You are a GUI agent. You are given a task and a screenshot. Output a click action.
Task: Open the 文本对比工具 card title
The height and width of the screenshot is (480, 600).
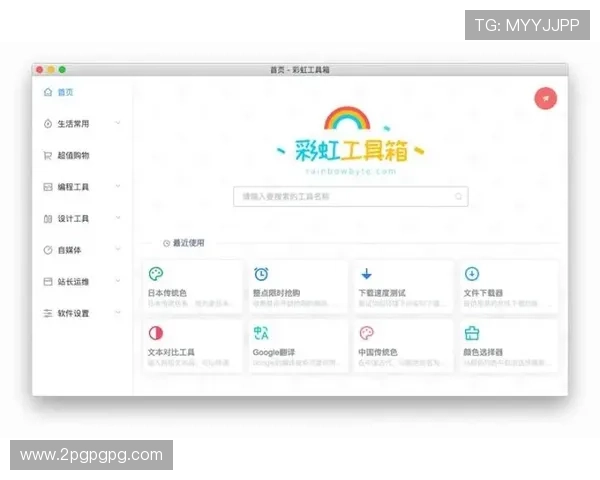pyautogui.click(x=171, y=352)
